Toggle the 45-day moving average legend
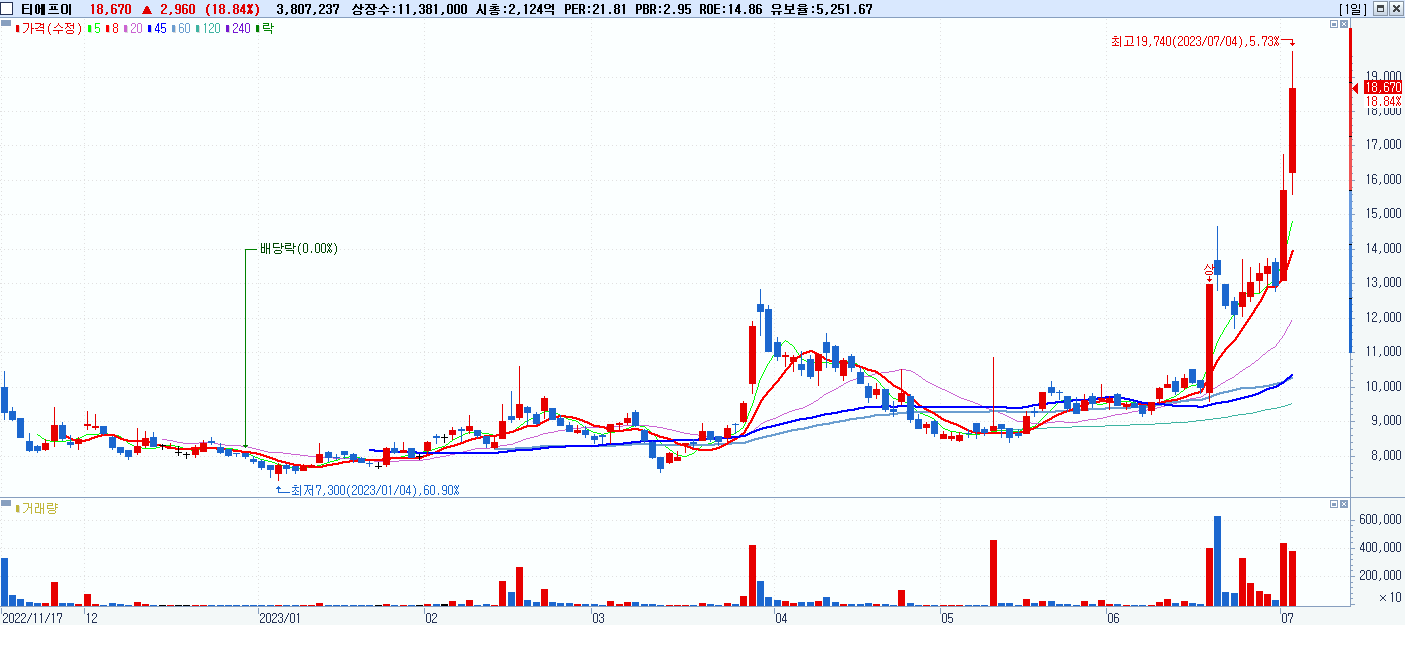Viewport: 1405px width, 648px height. click(x=157, y=29)
